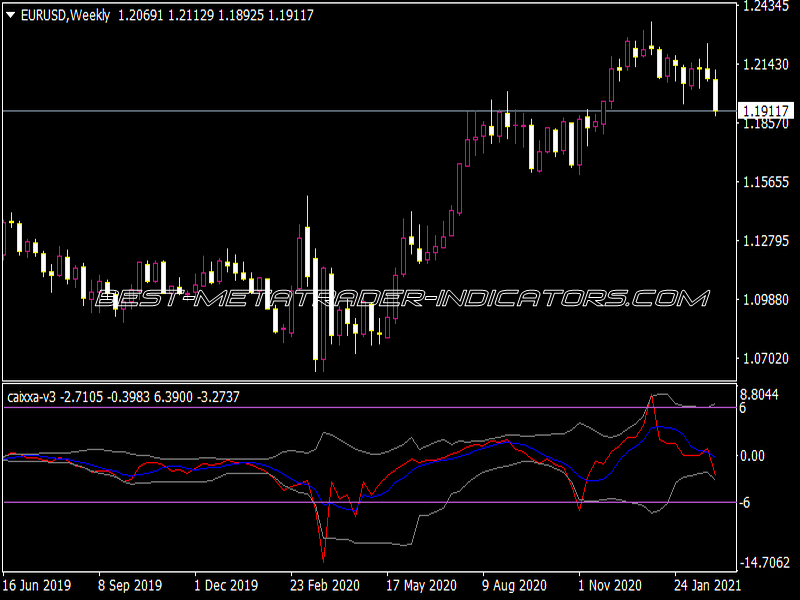
Task: Click the 1.09880 price scale value
Action: (x=766, y=299)
